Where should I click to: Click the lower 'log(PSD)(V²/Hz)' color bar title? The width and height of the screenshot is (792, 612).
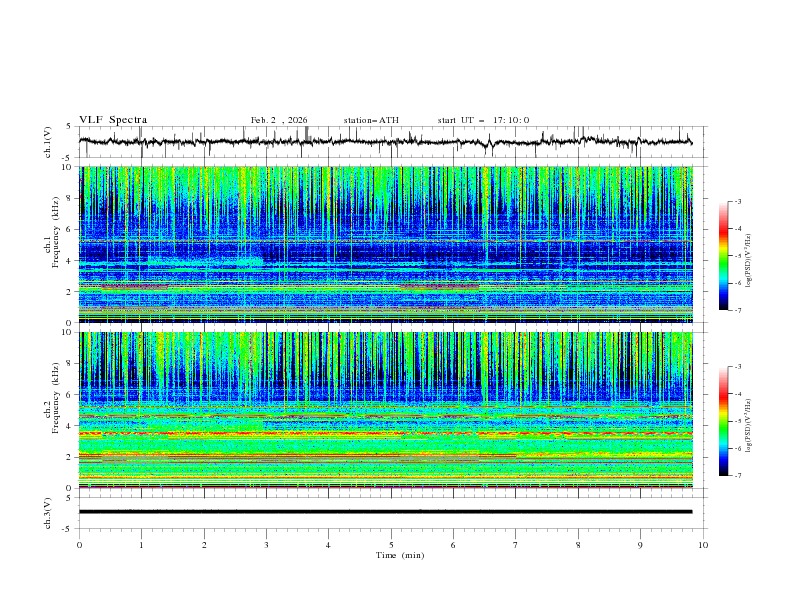tap(749, 426)
